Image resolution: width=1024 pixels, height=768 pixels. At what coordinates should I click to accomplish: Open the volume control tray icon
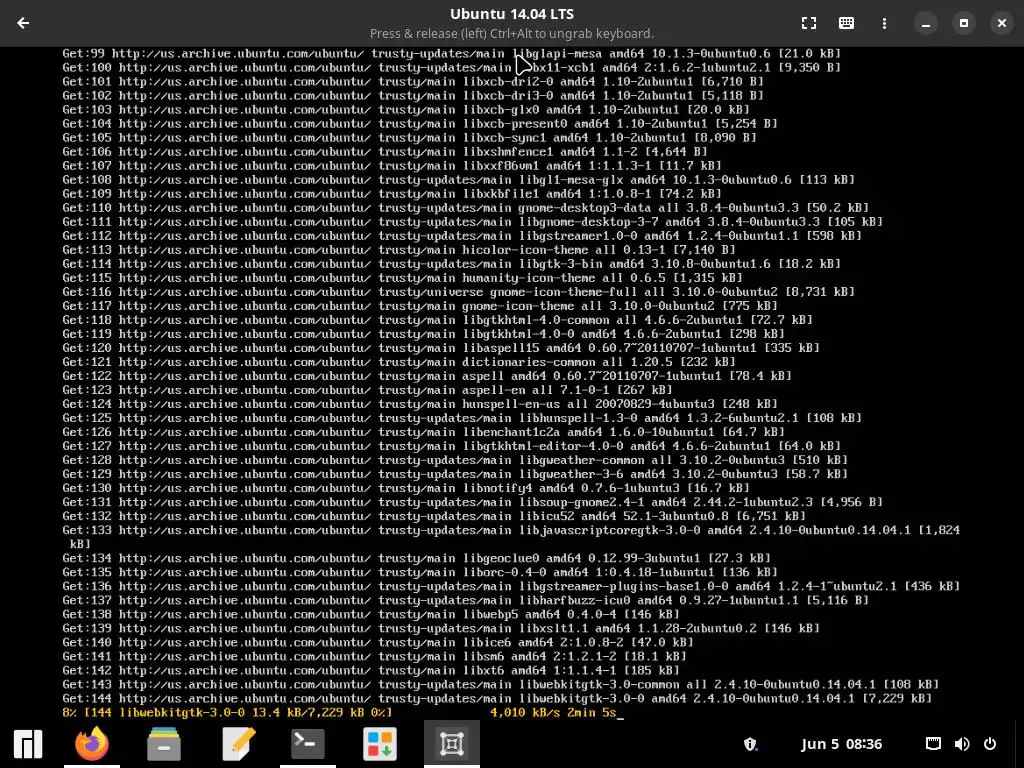point(961,744)
